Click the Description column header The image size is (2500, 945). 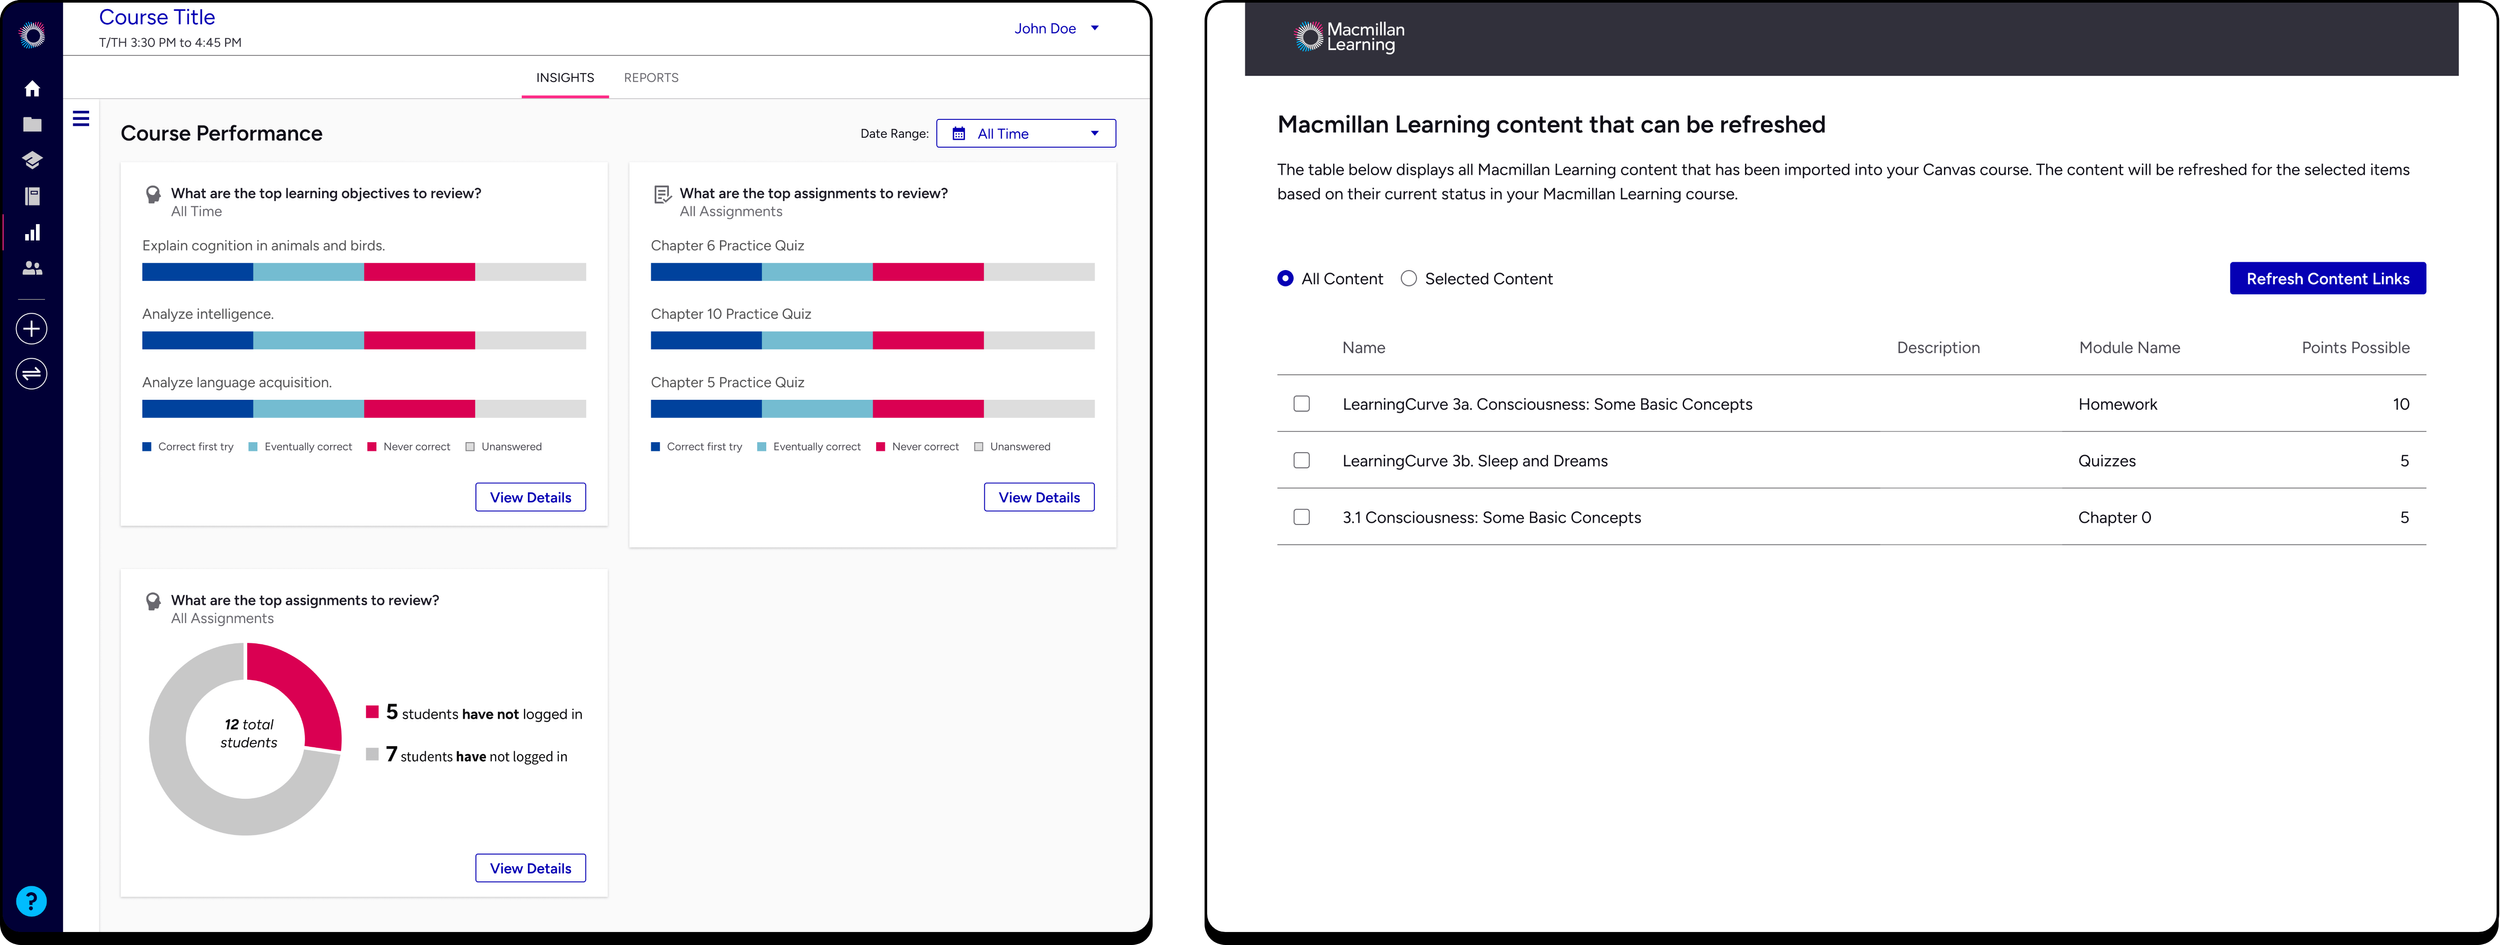(1938, 348)
